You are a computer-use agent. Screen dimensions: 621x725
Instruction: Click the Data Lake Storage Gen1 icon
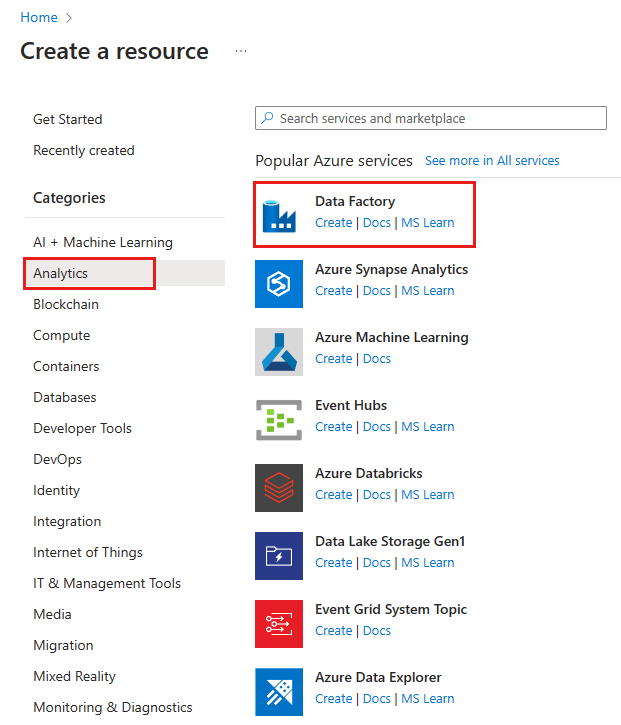[279, 556]
